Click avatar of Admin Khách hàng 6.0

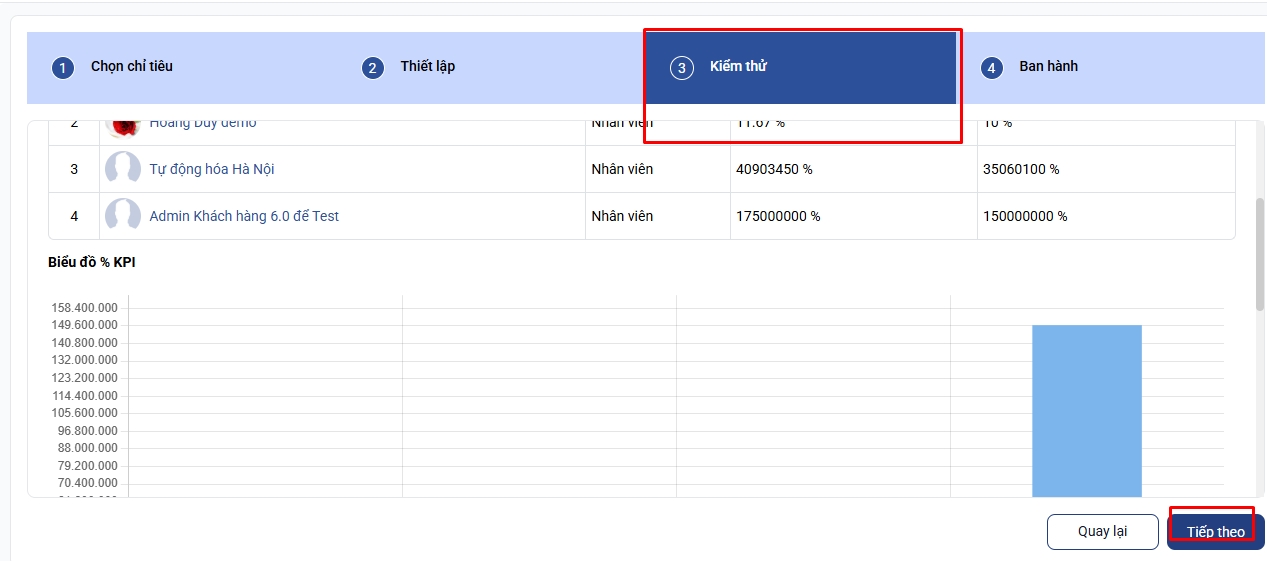[x=123, y=215]
